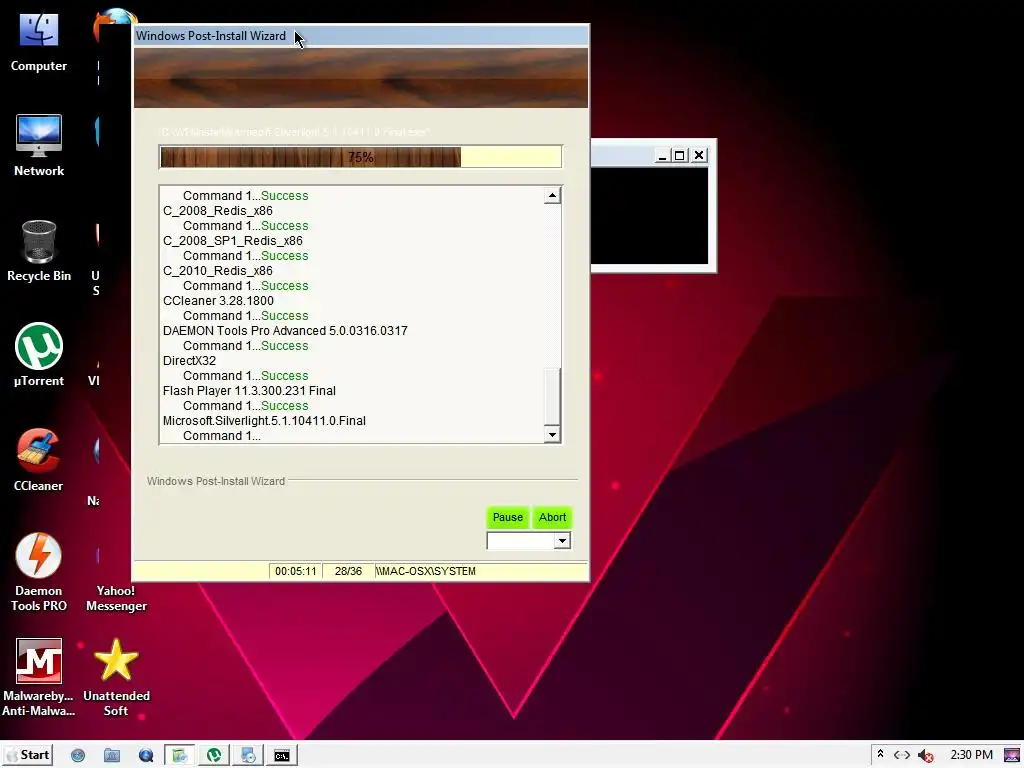The height and width of the screenshot is (768, 1024).
Task: Show hidden tray icons with the chevron
Action: tap(880, 754)
